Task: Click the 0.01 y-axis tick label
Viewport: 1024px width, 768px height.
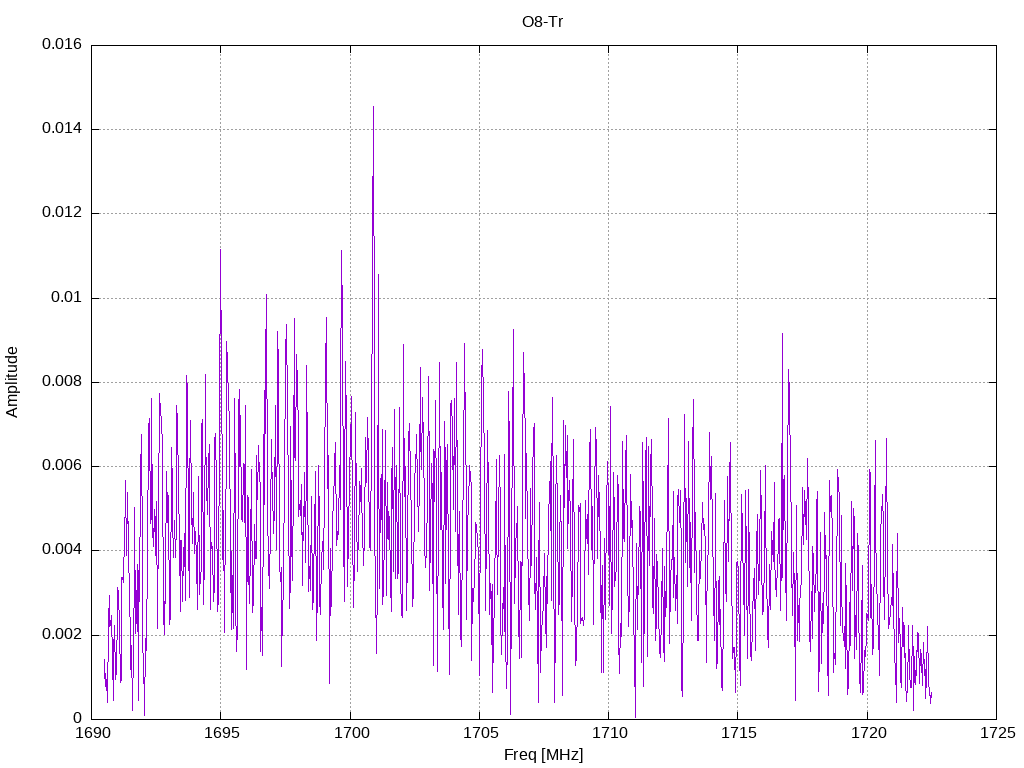Action: [67, 298]
